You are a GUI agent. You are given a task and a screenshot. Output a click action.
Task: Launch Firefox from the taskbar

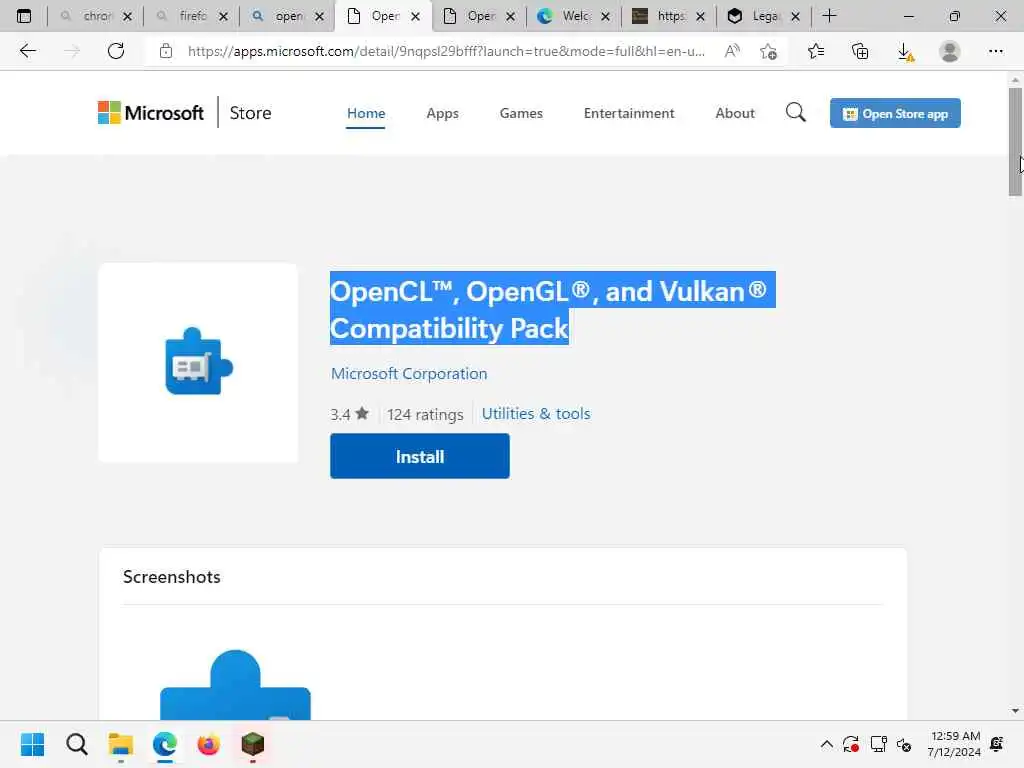[208, 744]
